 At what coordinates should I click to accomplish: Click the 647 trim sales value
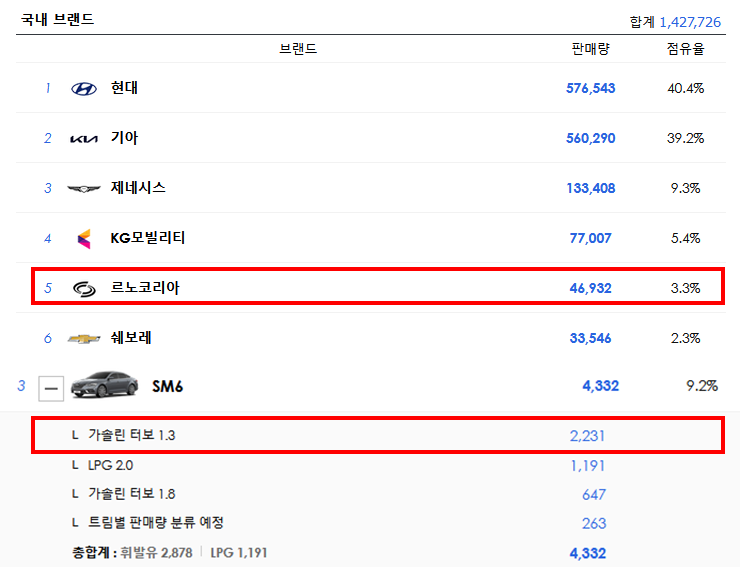click(x=594, y=495)
